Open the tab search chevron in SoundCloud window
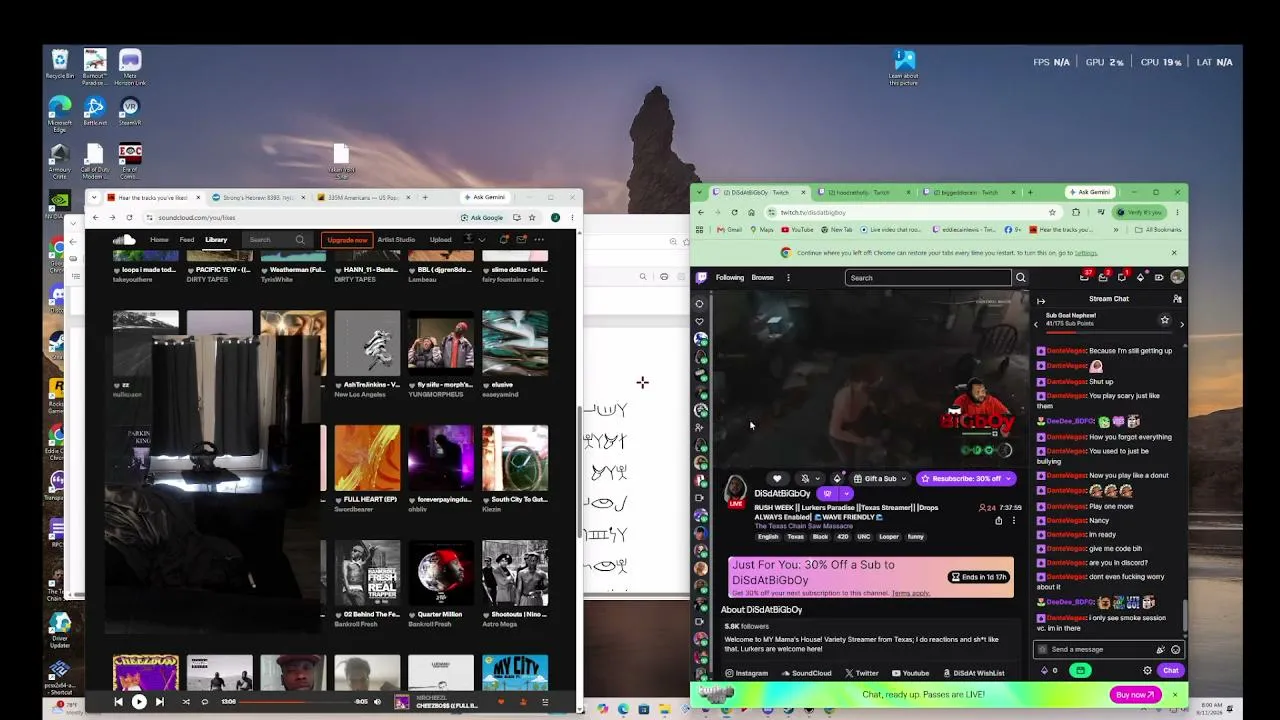Viewport: 1280px width, 720px height. click(94, 197)
